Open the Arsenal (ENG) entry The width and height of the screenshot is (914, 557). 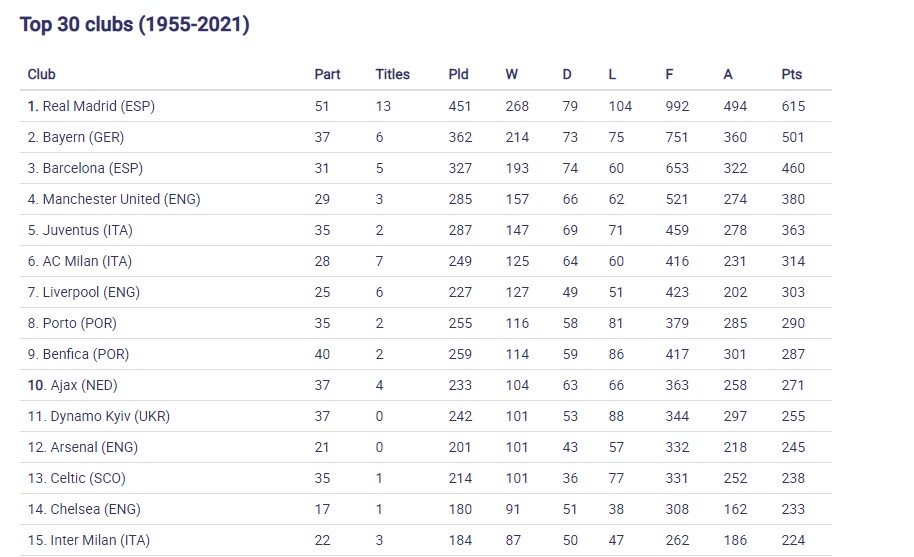[90, 447]
